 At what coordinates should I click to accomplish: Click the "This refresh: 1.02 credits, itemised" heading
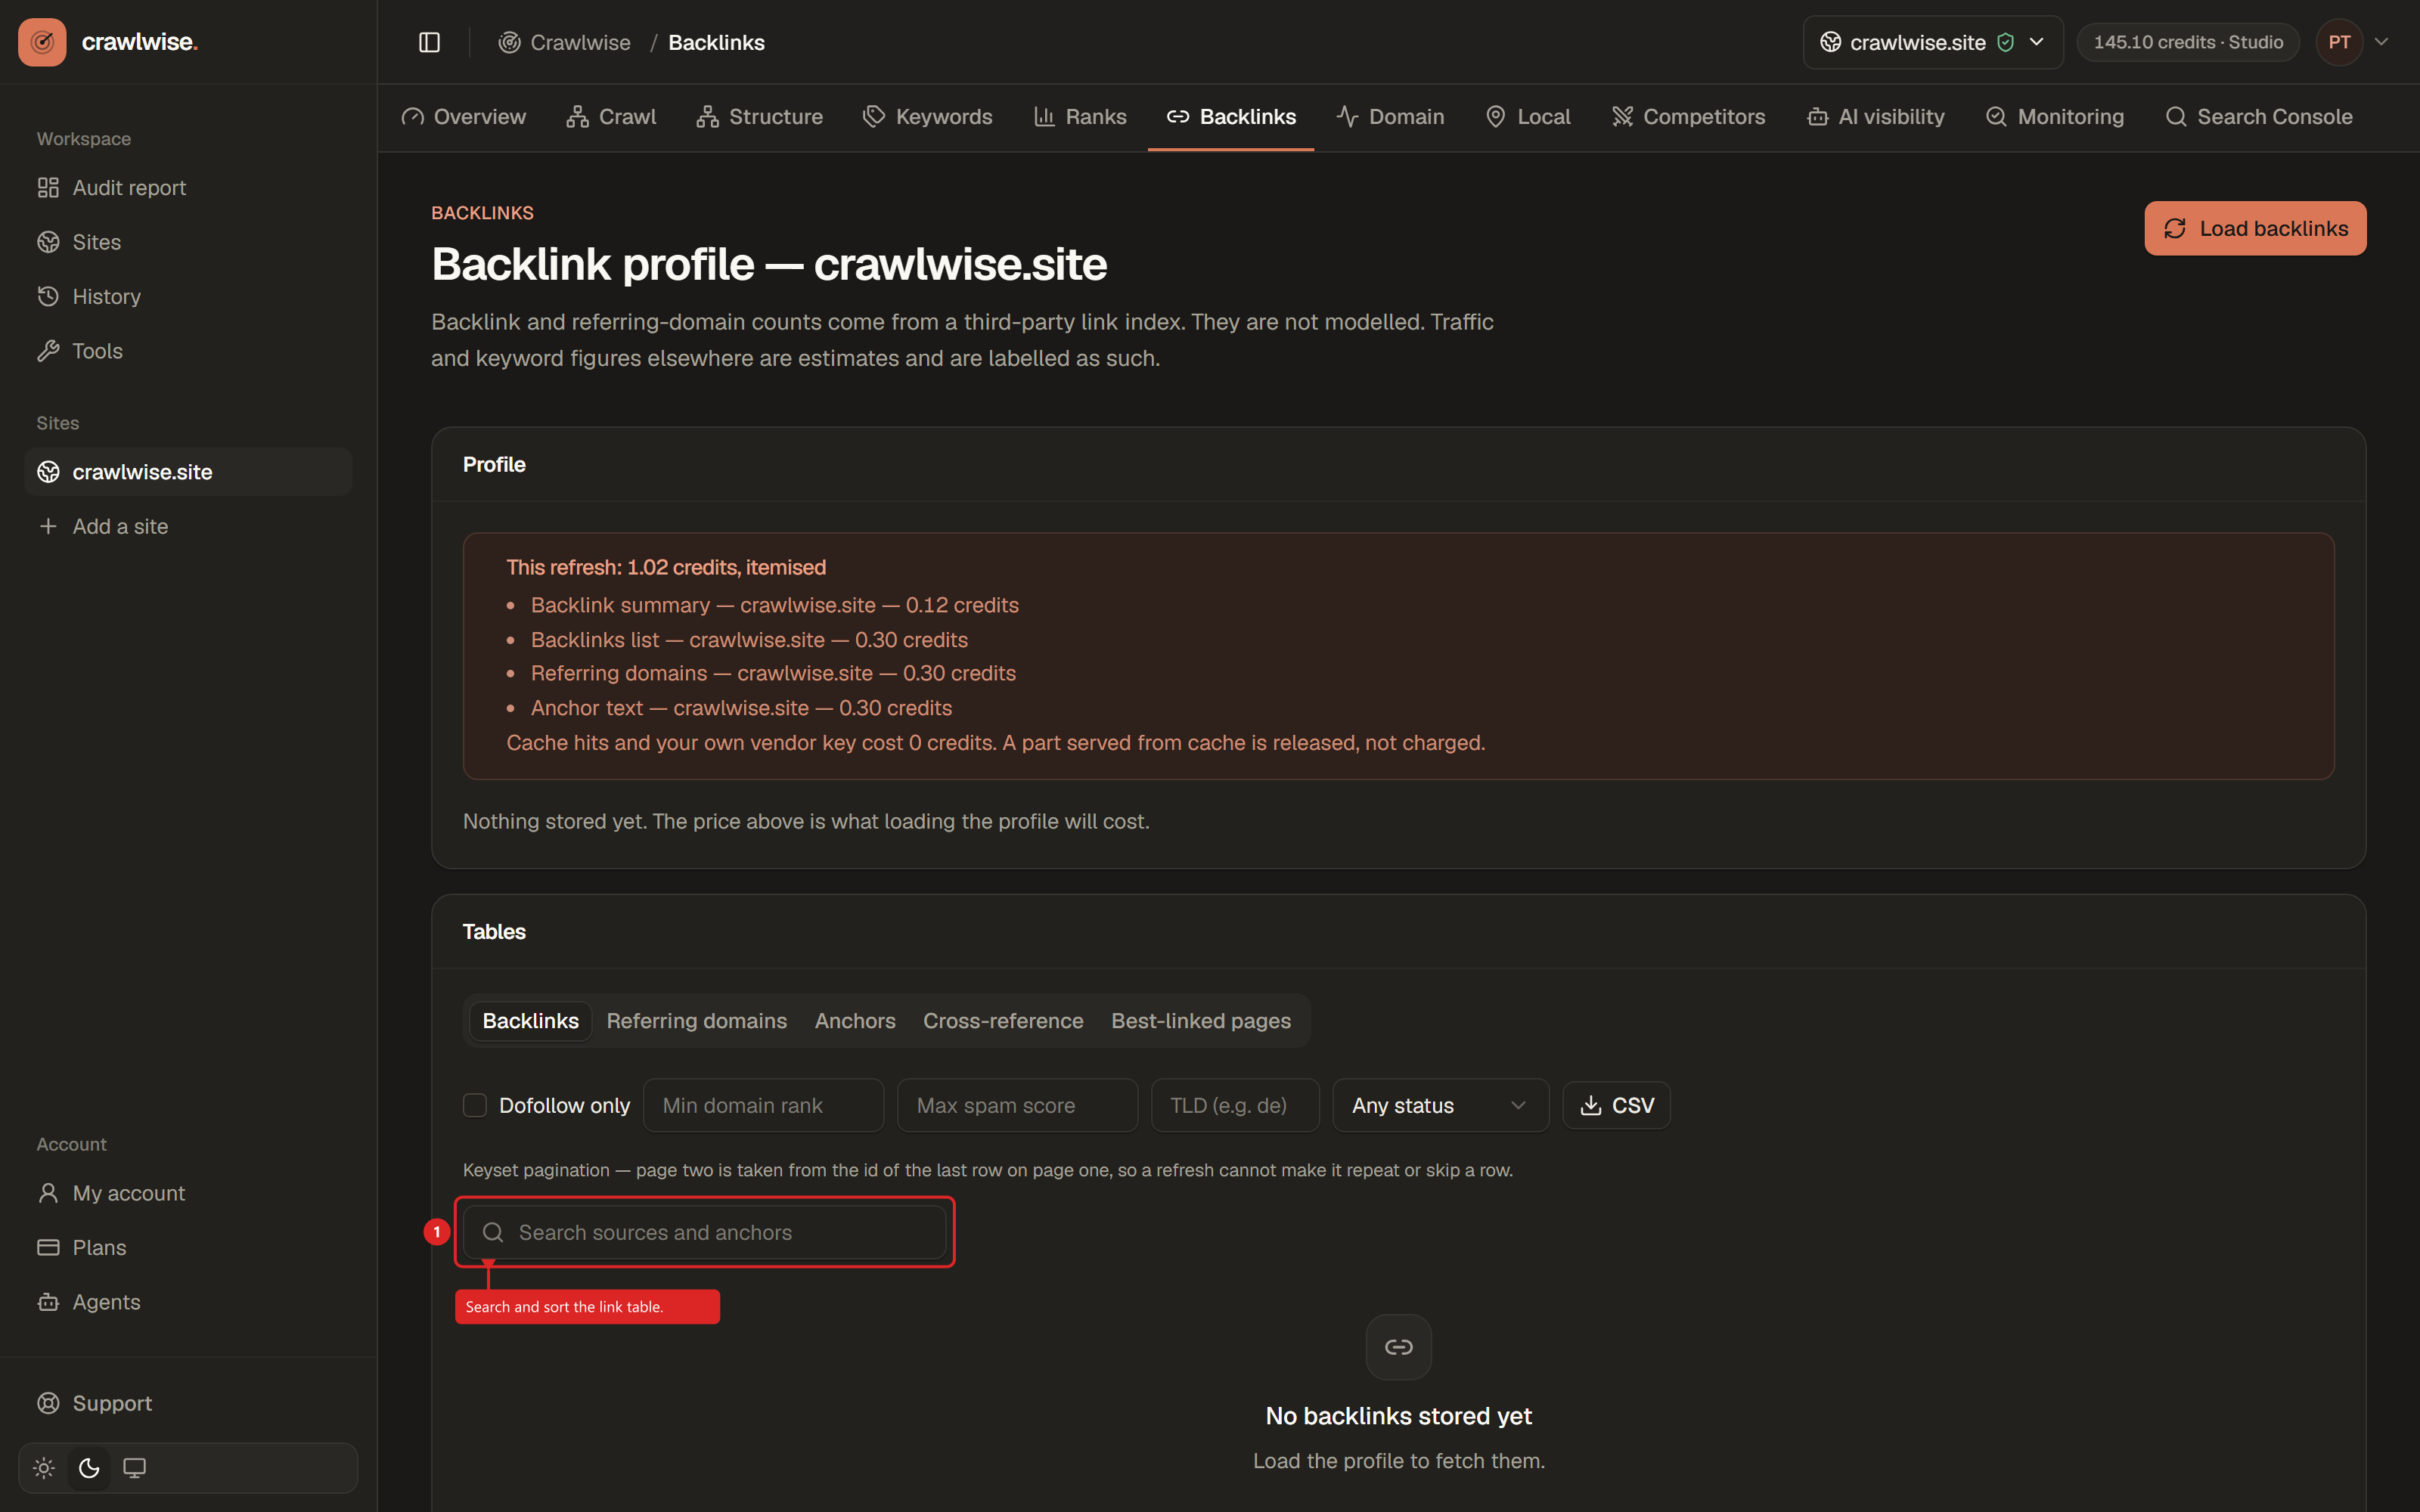point(666,567)
